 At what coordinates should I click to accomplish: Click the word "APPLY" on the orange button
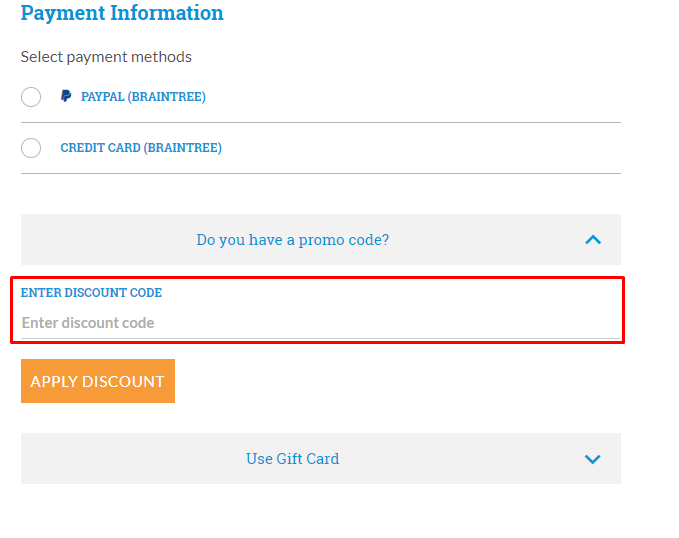click(x=53, y=381)
